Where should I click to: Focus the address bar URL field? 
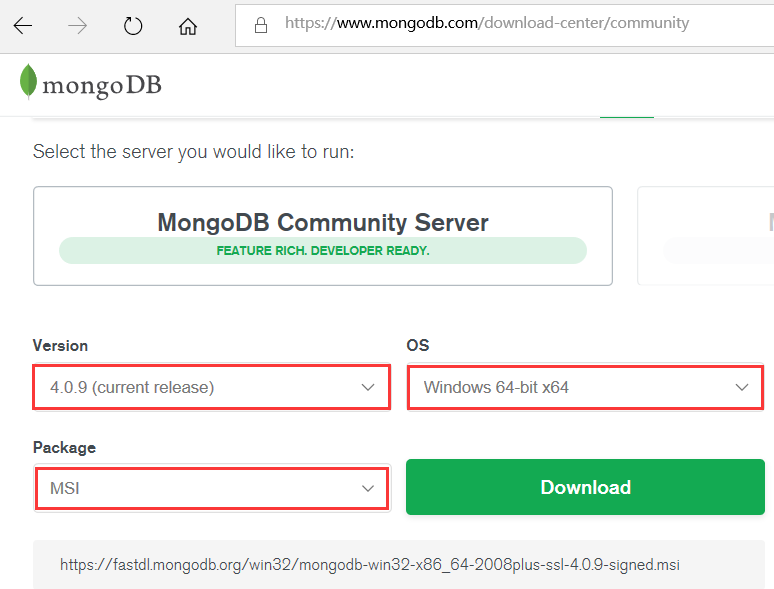(x=504, y=25)
